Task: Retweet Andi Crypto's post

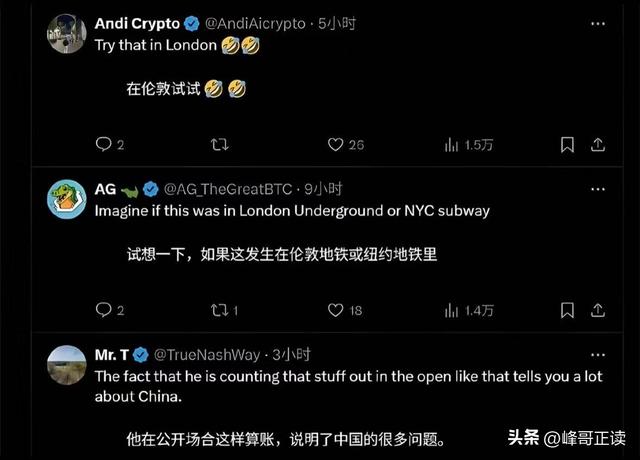Action: point(221,145)
